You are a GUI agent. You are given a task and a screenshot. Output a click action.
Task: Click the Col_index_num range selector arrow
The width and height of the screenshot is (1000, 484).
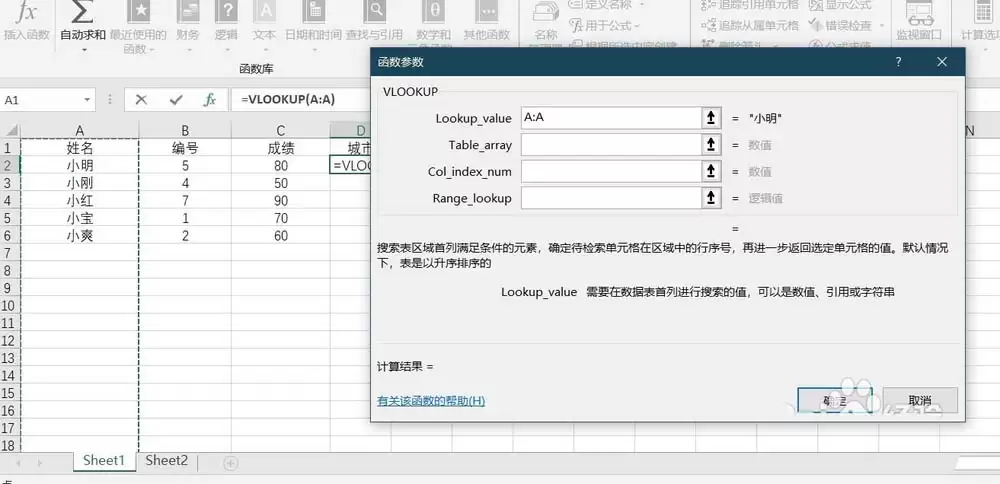711,172
